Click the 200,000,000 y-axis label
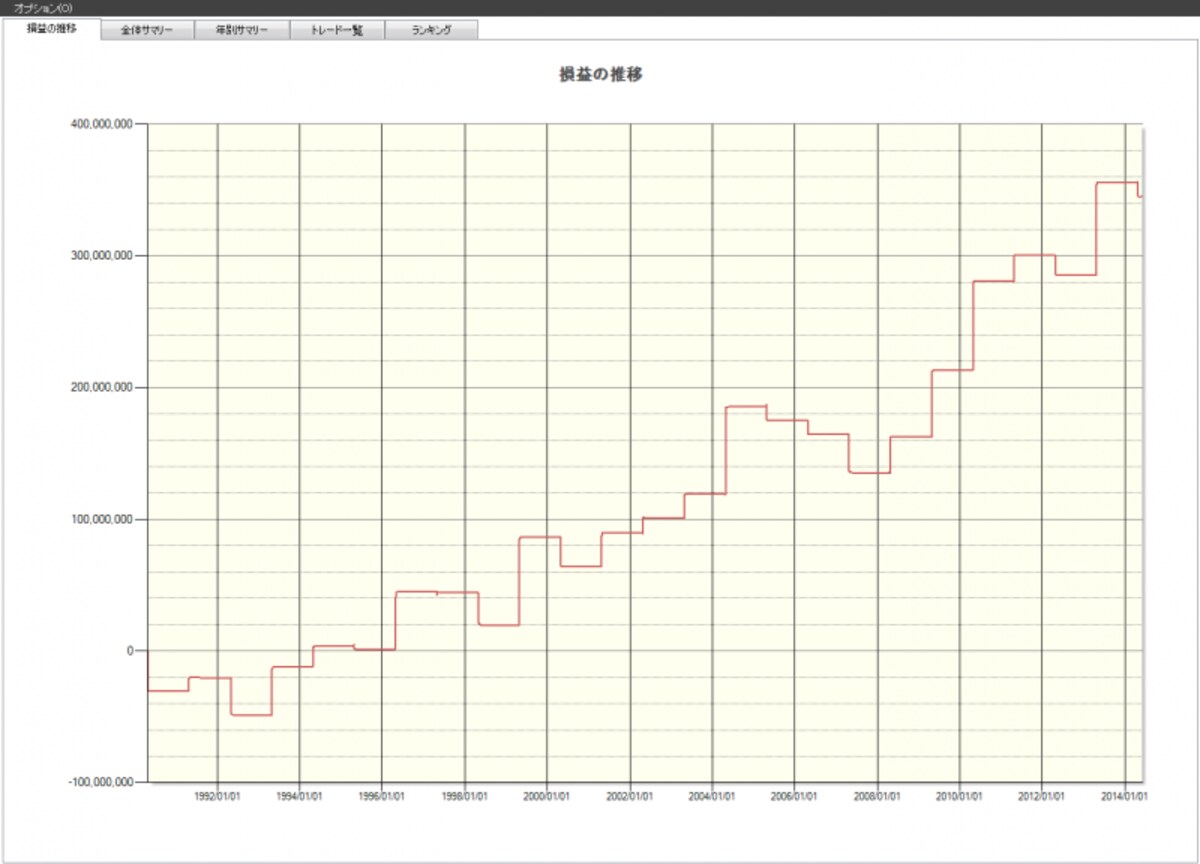This screenshot has width=1200, height=864. tap(99, 387)
